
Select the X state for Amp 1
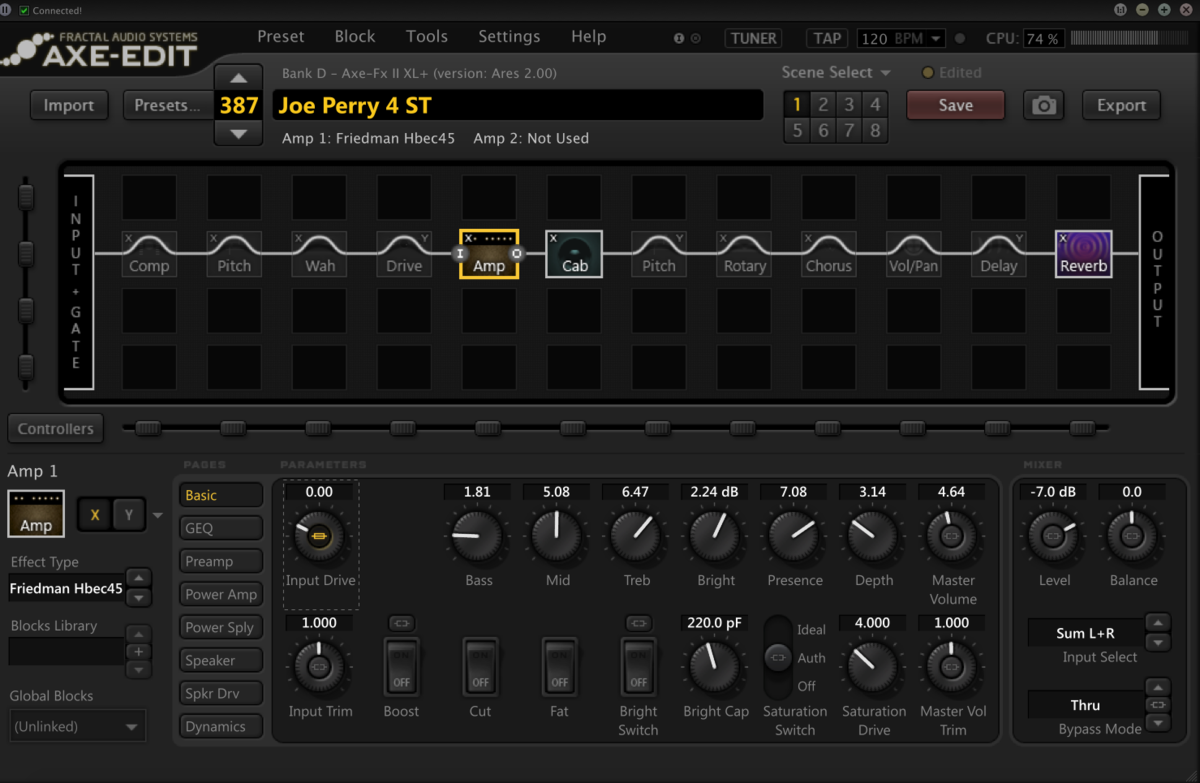[x=96, y=514]
